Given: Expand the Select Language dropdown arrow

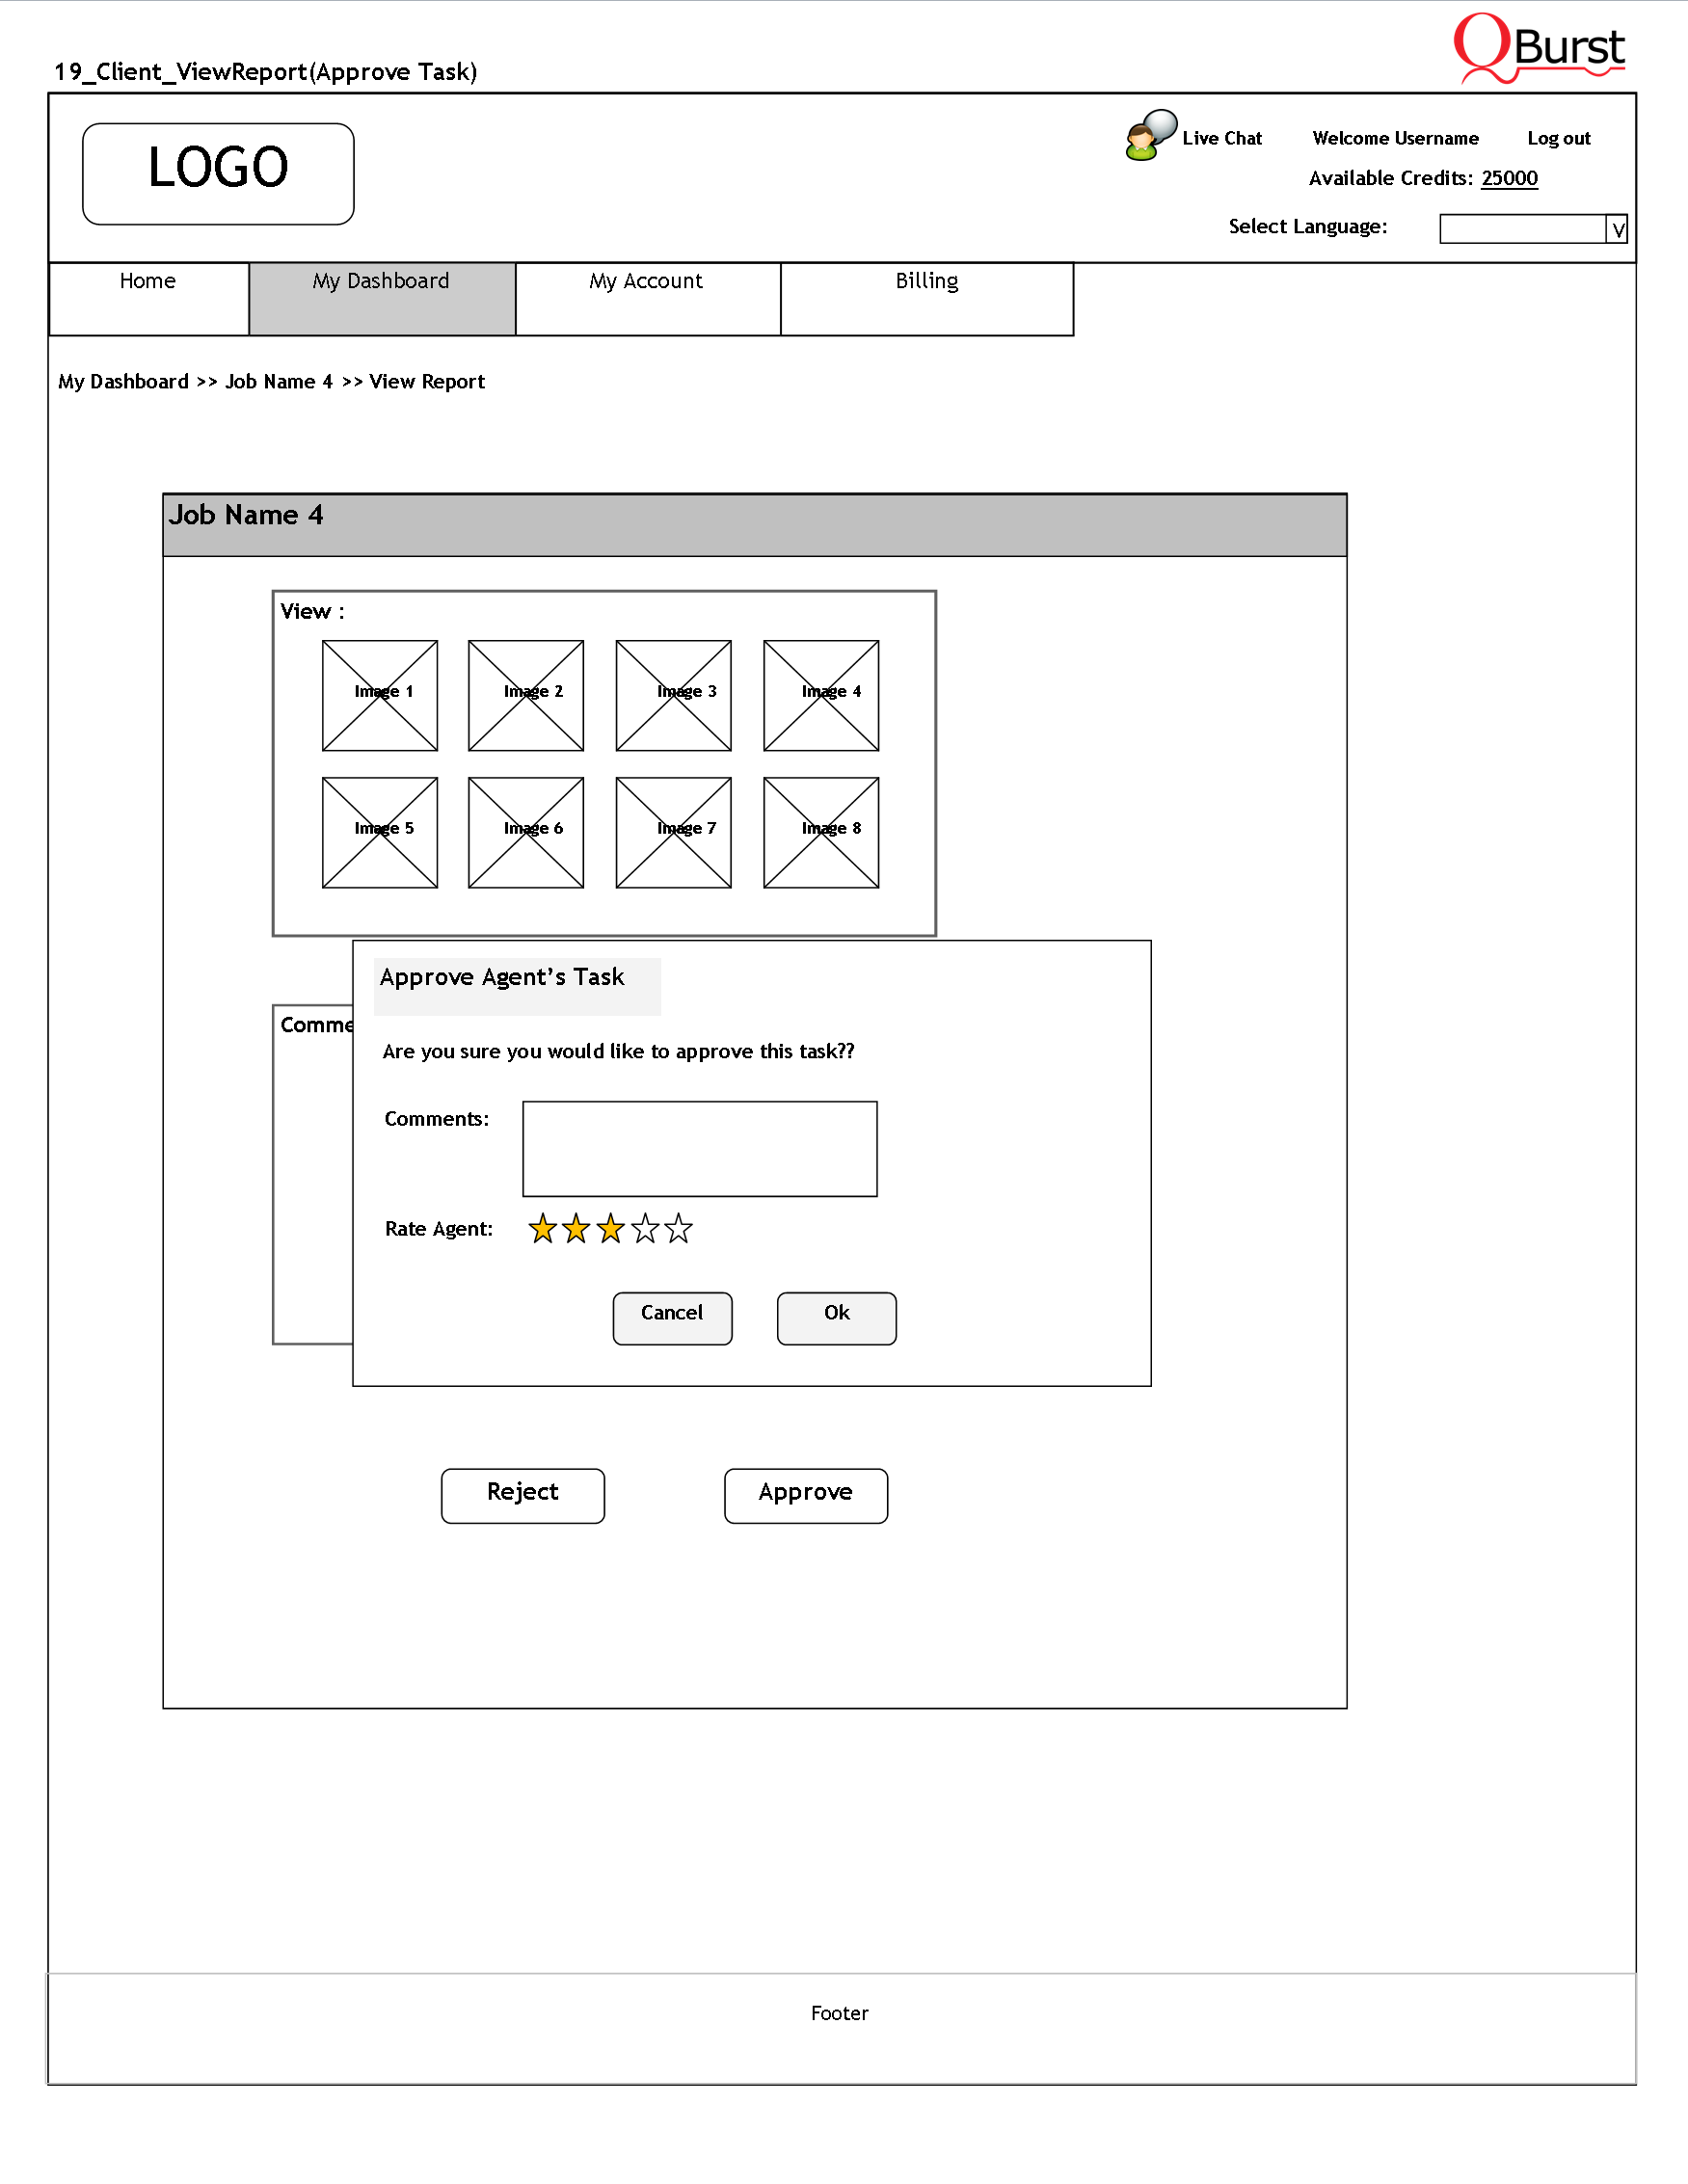Looking at the screenshot, I should (x=1617, y=229).
